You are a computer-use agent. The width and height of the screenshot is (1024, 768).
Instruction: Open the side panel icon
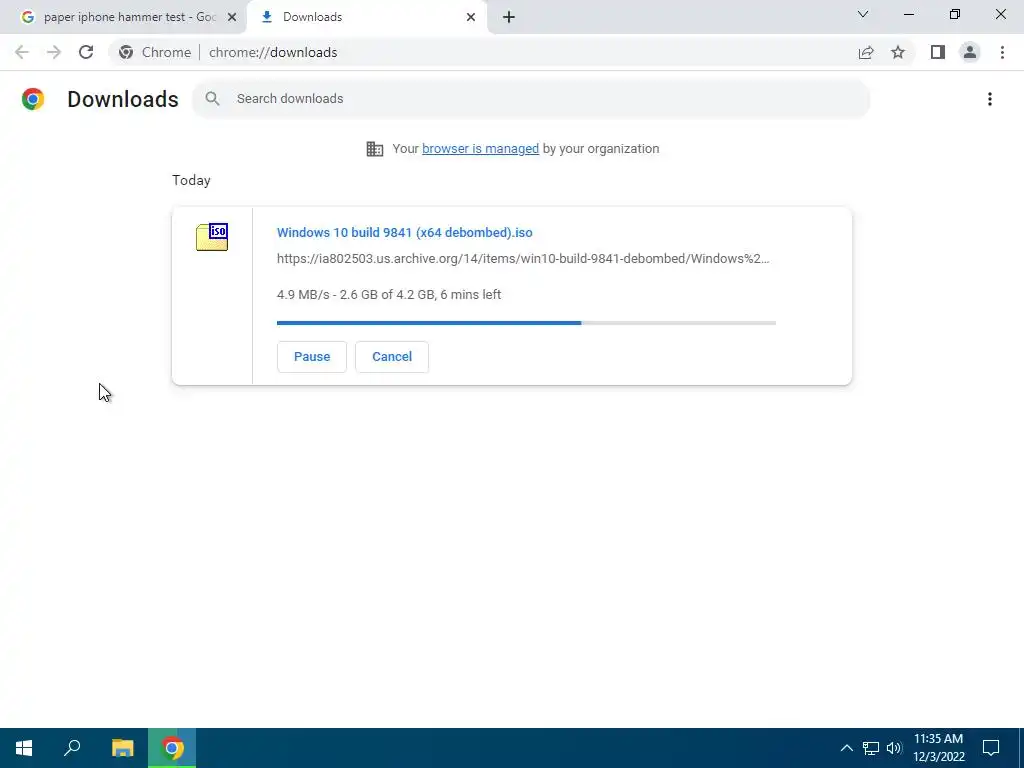click(x=938, y=52)
